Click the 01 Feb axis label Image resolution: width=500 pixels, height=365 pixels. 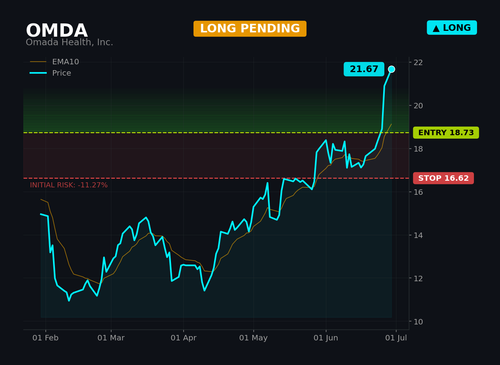45,338
